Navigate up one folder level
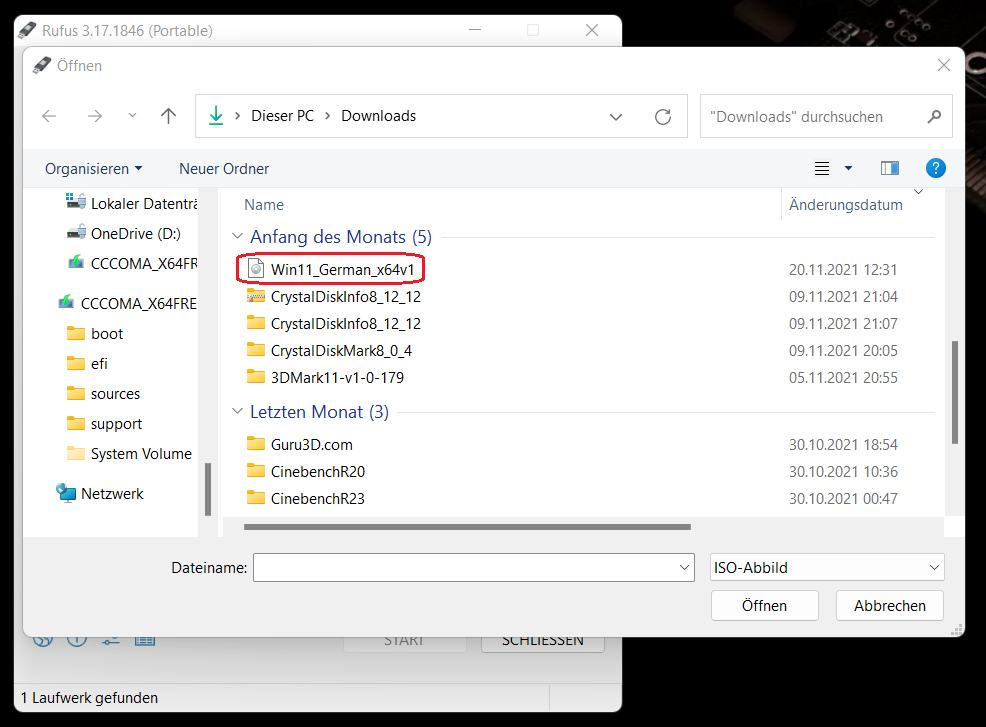 click(x=168, y=116)
